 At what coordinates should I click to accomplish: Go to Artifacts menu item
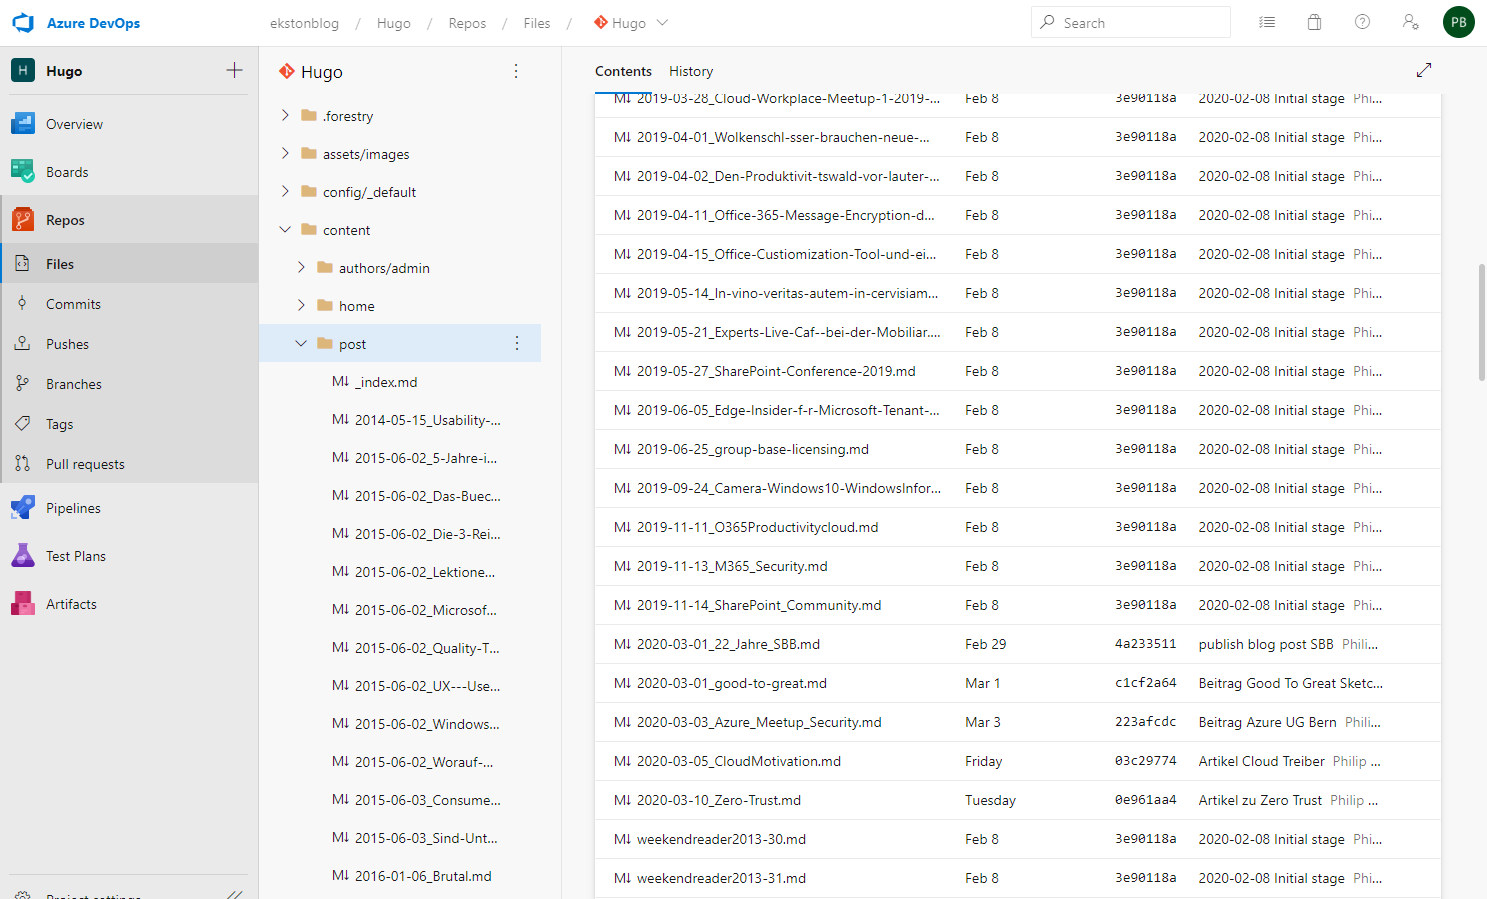(71, 604)
